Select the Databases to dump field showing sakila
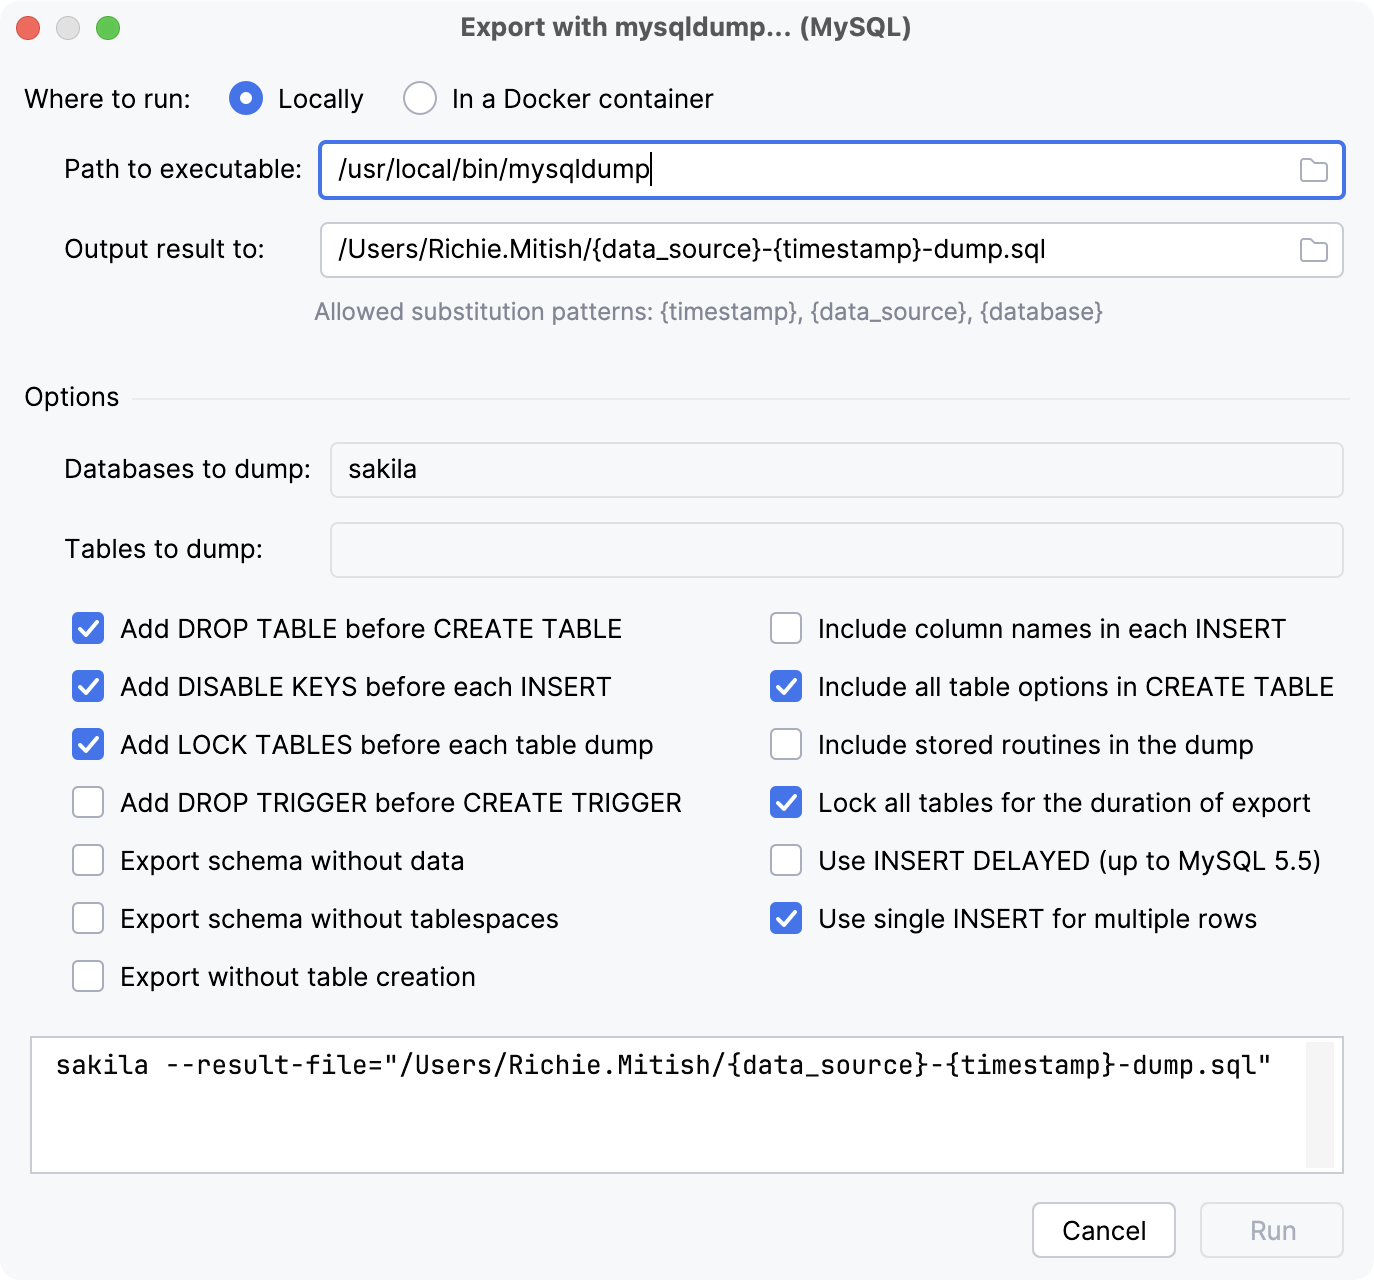The height and width of the screenshot is (1280, 1374). 836,469
